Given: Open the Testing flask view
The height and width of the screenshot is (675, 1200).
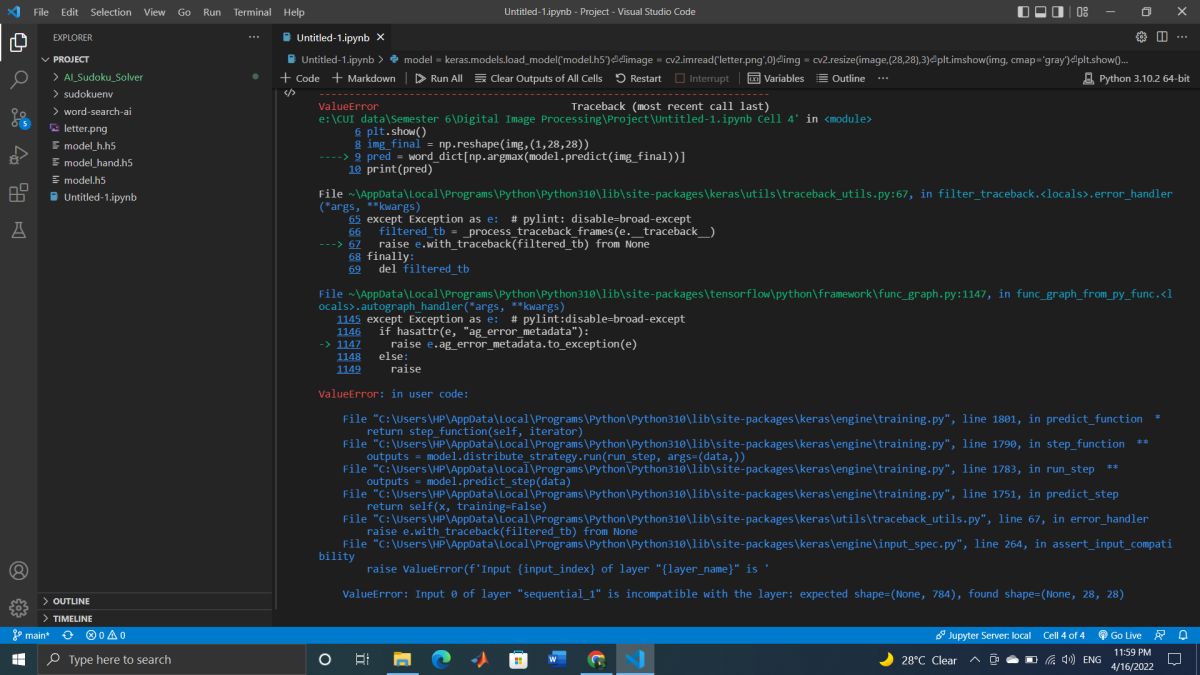Looking at the screenshot, I should click(18, 230).
